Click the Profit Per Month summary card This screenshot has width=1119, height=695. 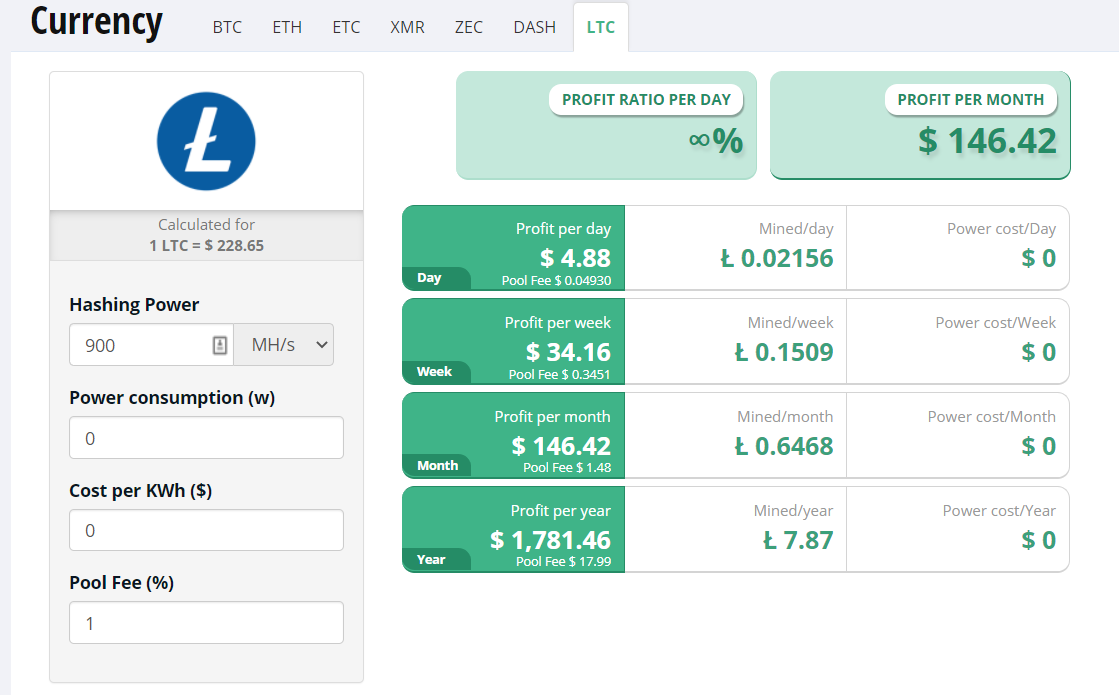pos(920,125)
